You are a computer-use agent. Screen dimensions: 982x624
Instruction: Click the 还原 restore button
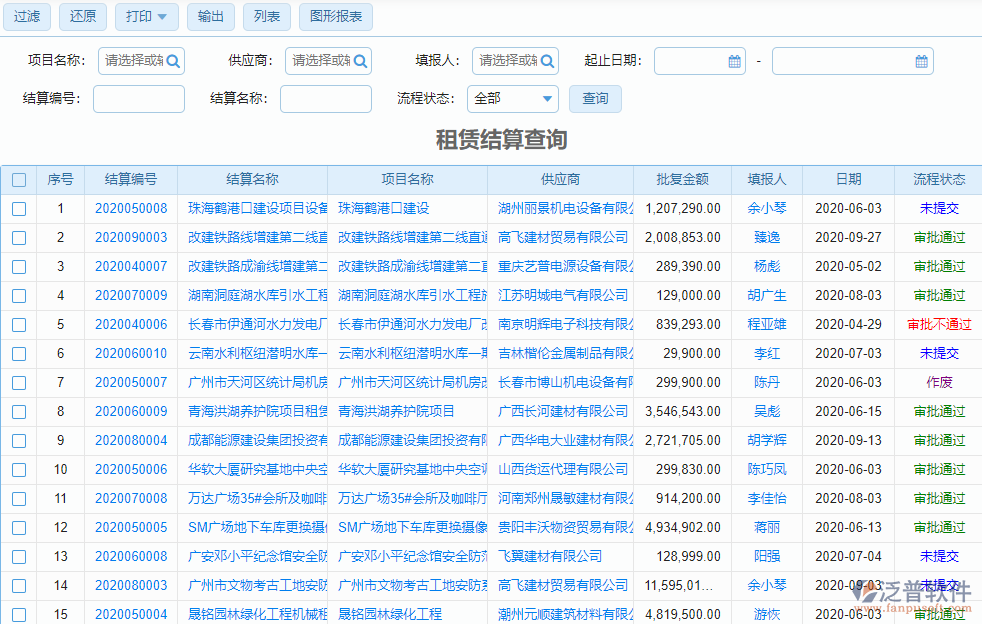tap(82, 17)
